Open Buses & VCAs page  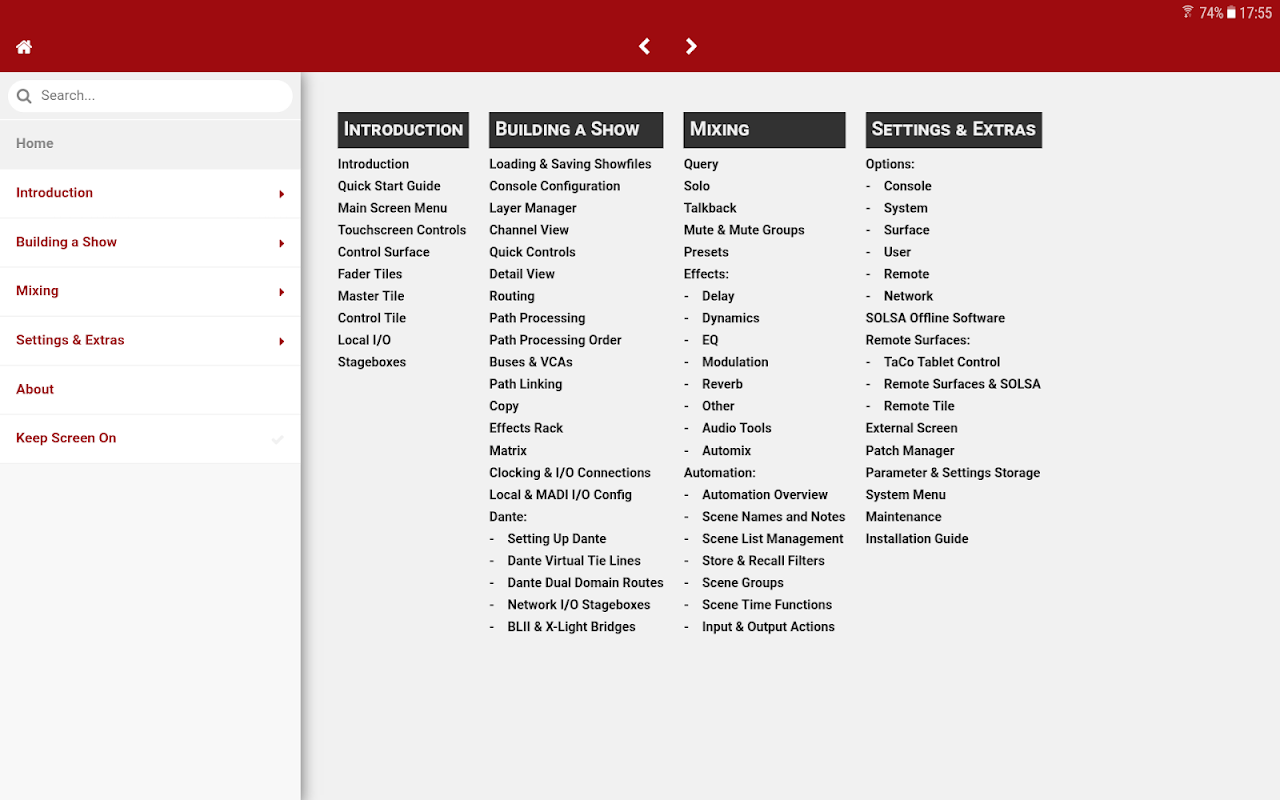(531, 362)
